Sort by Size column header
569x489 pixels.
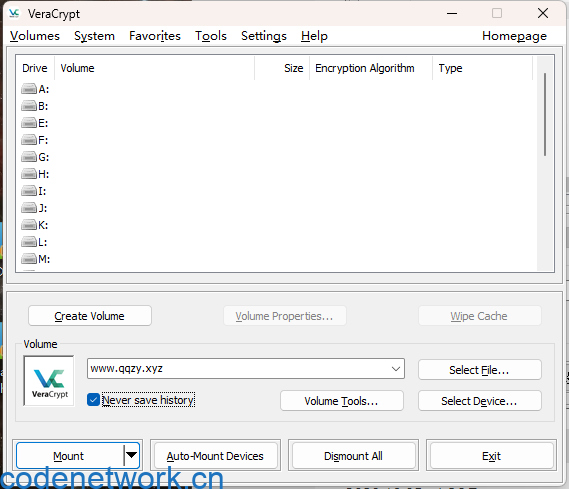pyautogui.click(x=282, y=68)
